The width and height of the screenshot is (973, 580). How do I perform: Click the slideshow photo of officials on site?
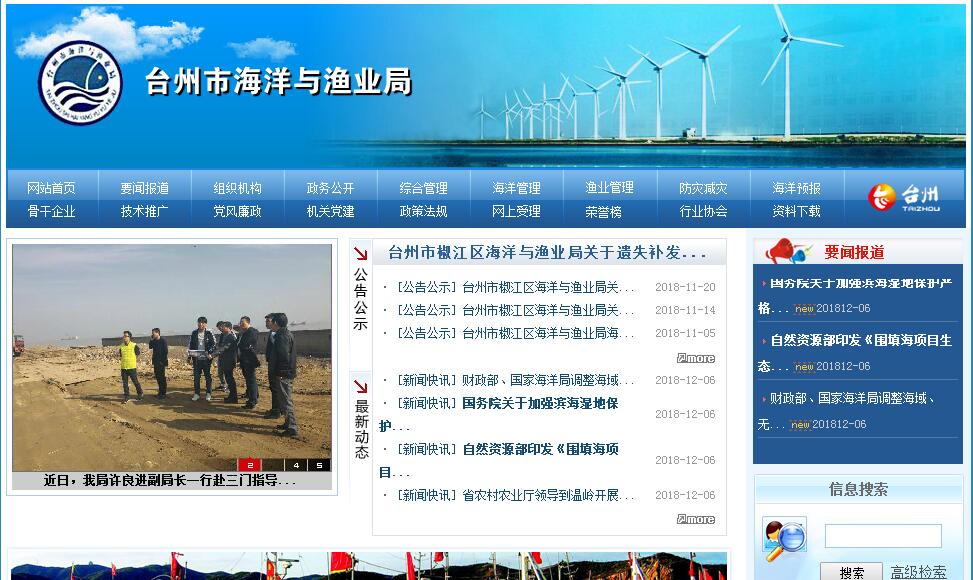tap(172, 357)
